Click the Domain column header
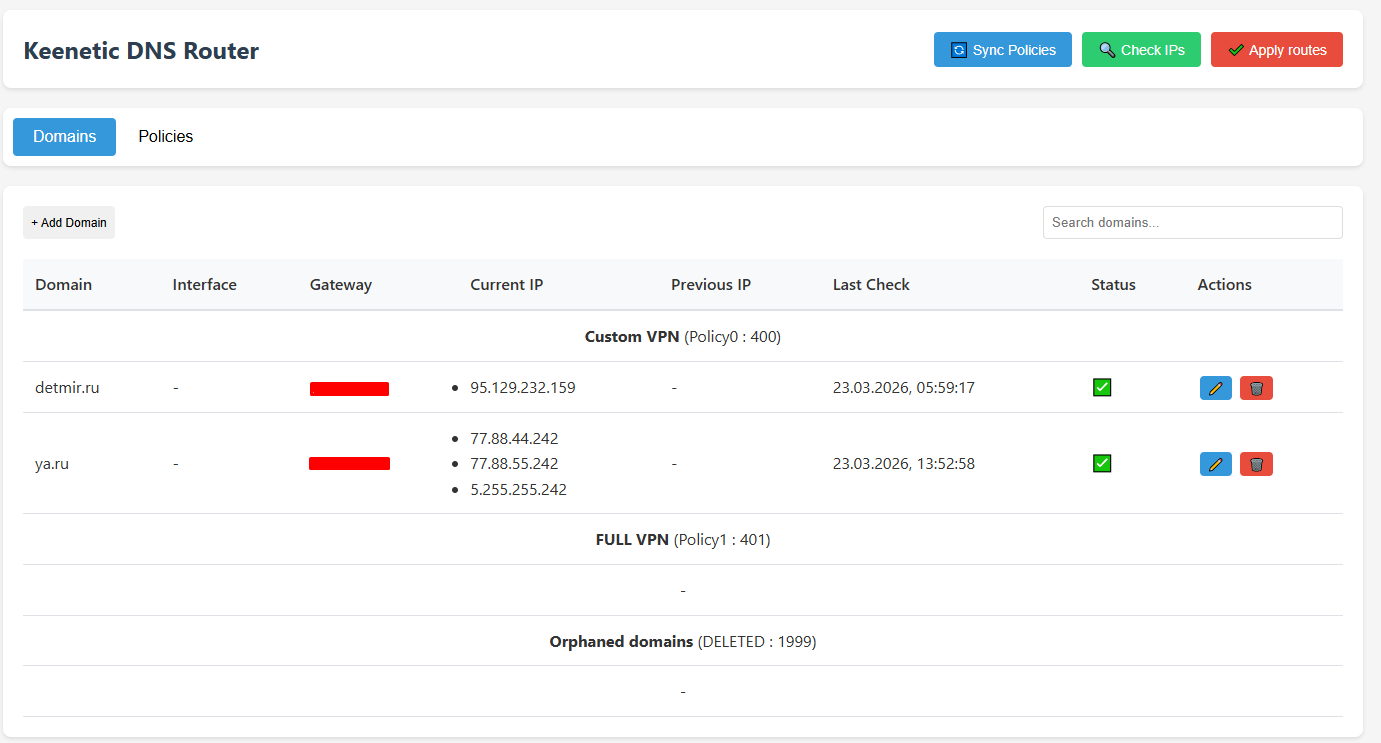Screen dimensions: 1381x743 click(63, 285)
